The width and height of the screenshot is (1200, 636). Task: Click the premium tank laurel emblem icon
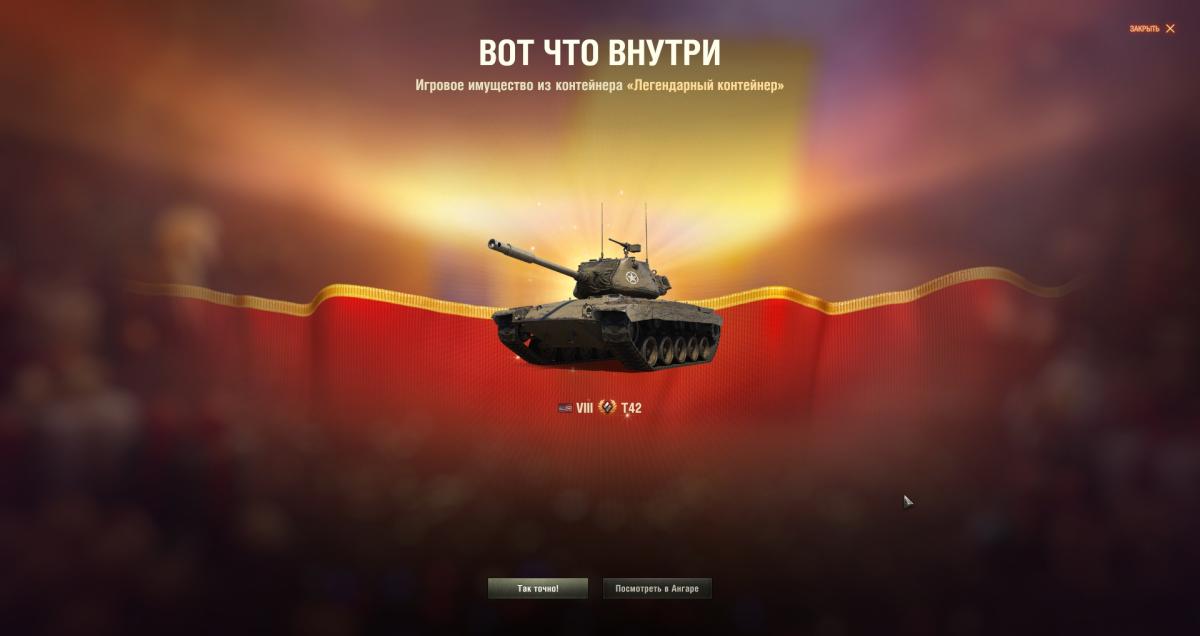[607, 408]
